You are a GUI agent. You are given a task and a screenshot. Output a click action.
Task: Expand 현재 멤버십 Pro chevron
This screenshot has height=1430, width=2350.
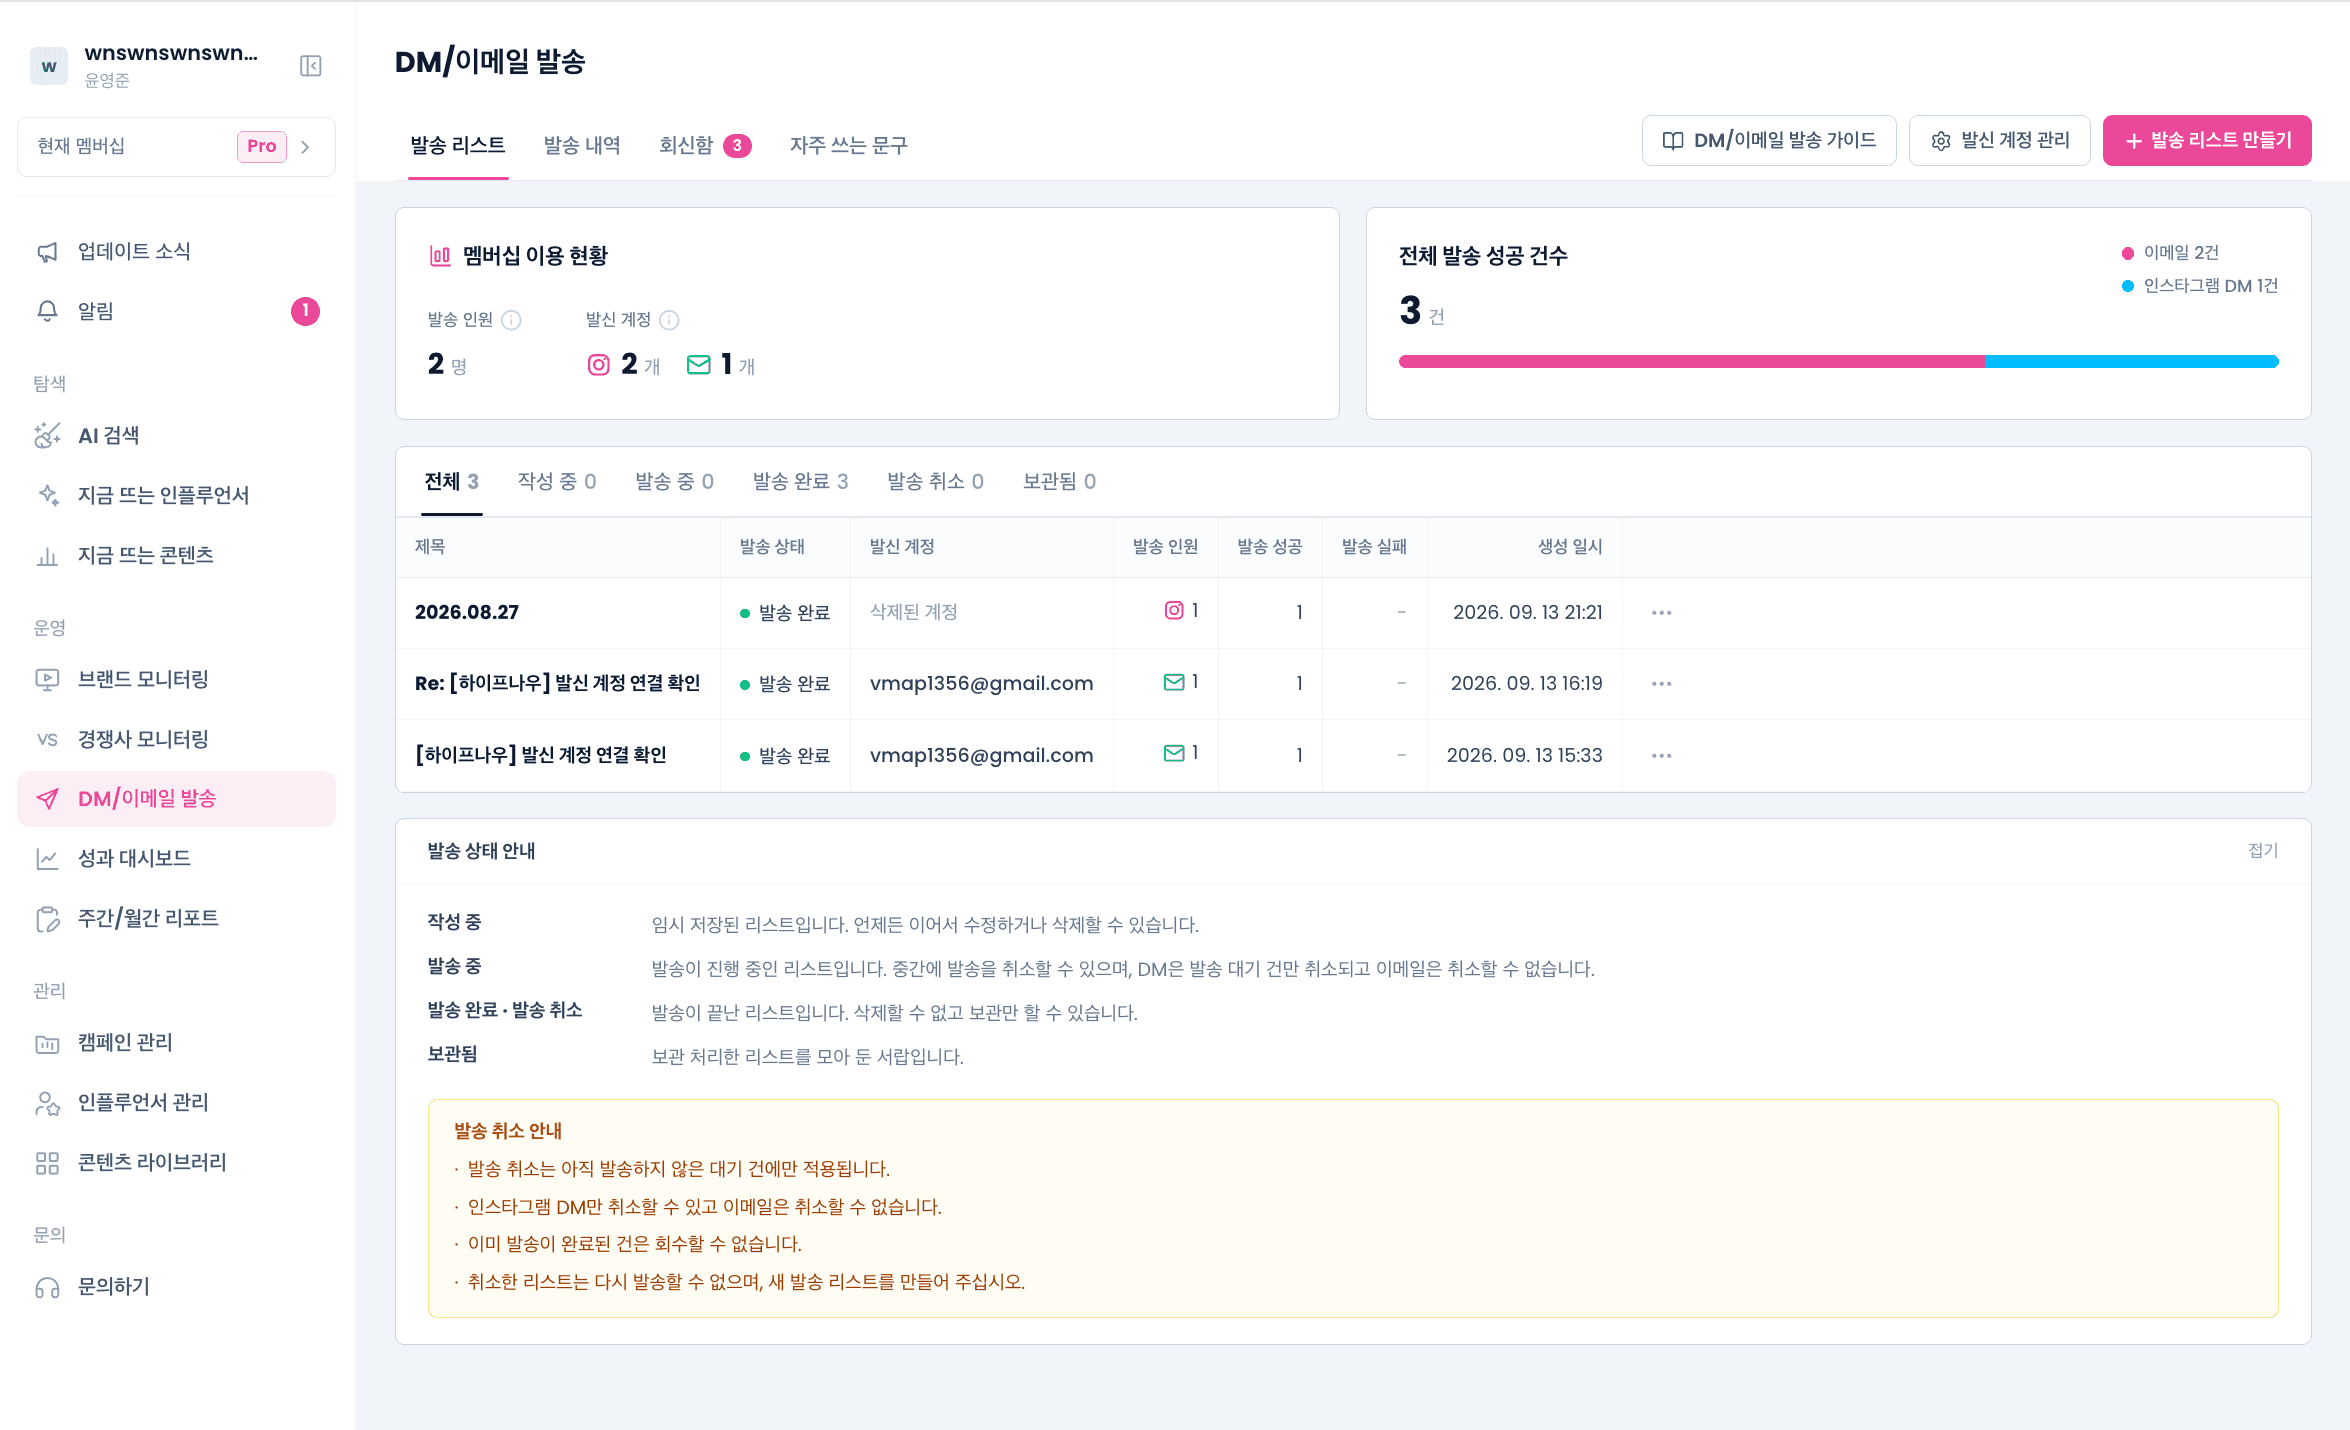[x=305, y=146]
